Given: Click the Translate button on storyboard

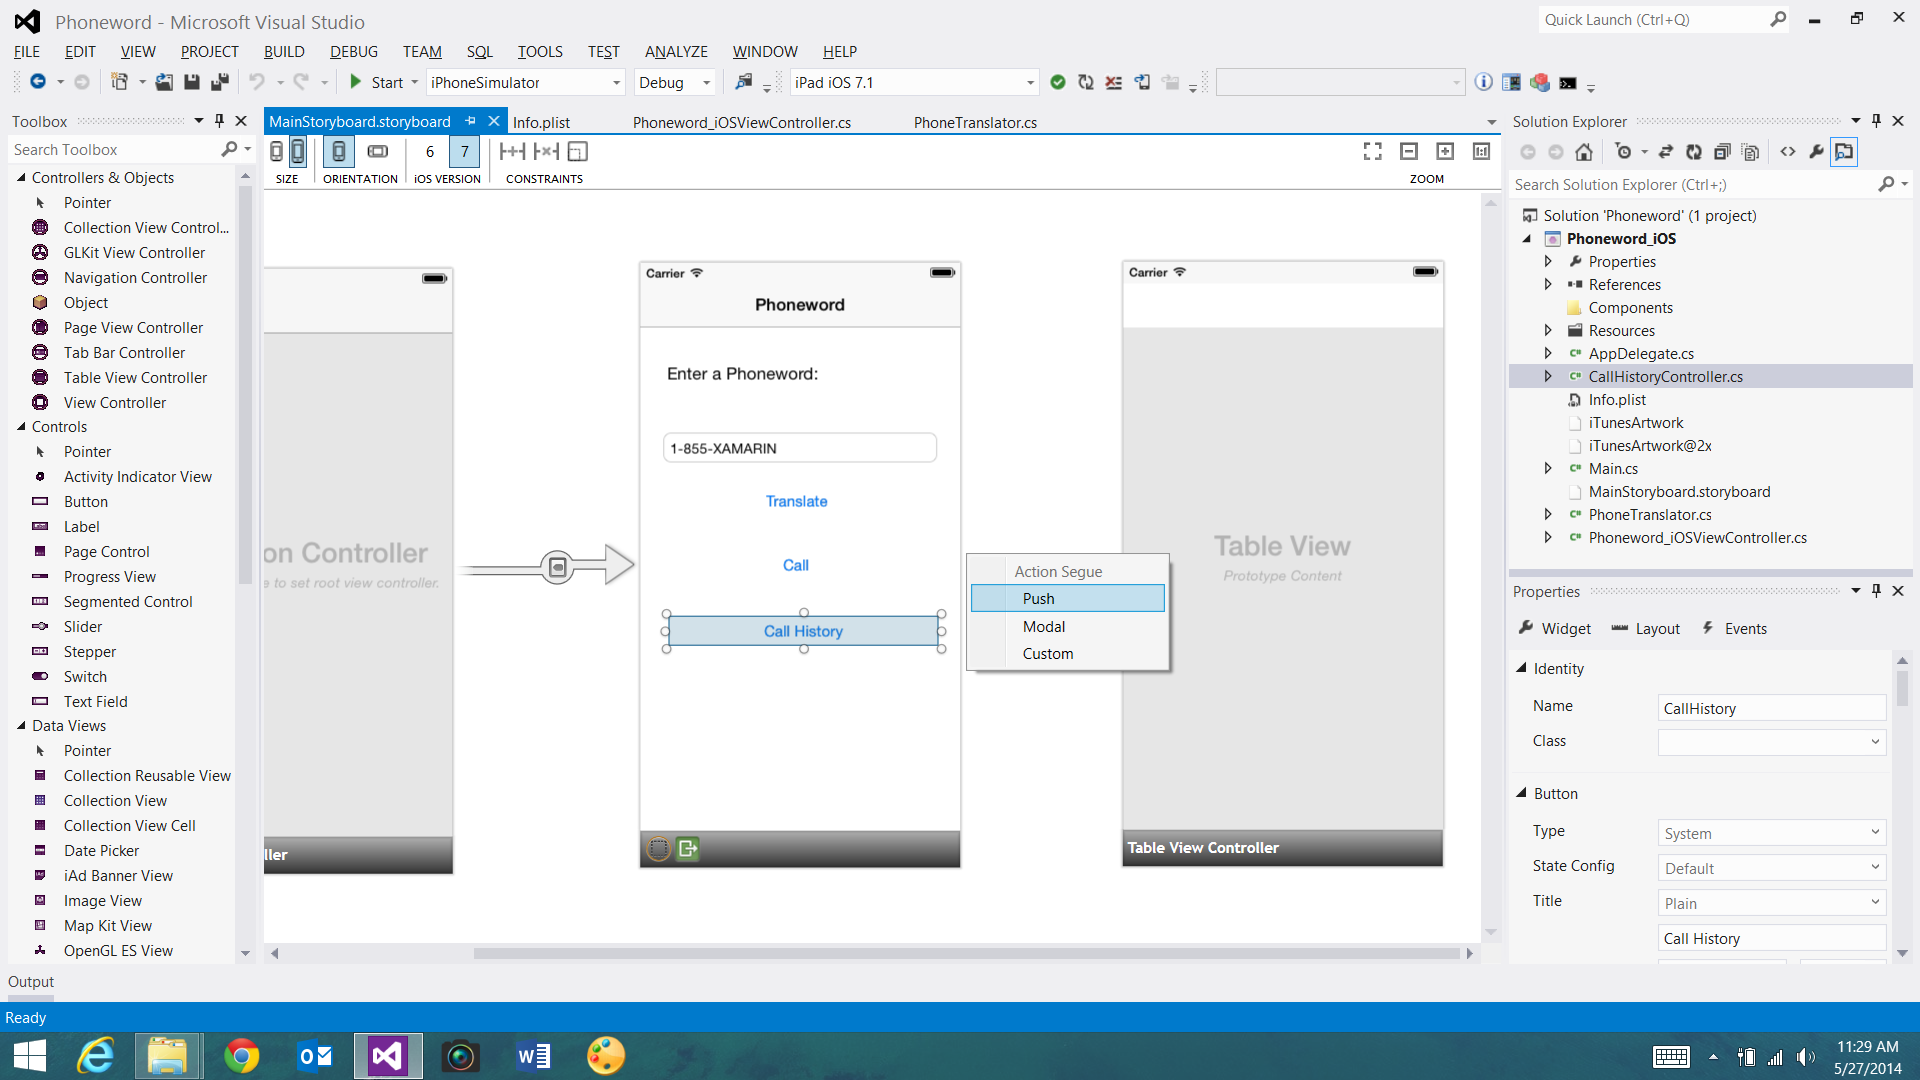Looking at the screenshot, I should point(796,501).
